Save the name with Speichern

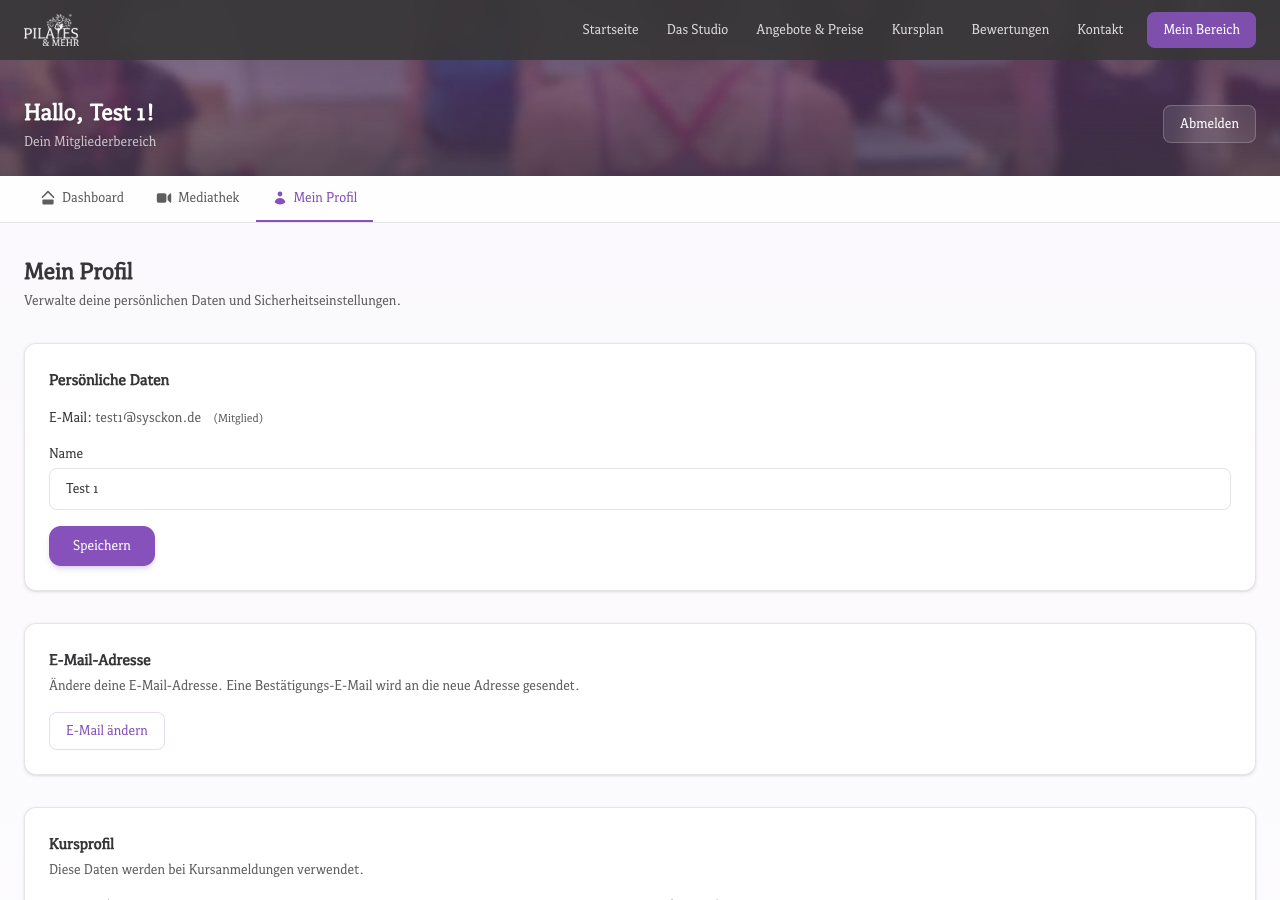click(102, 546)
